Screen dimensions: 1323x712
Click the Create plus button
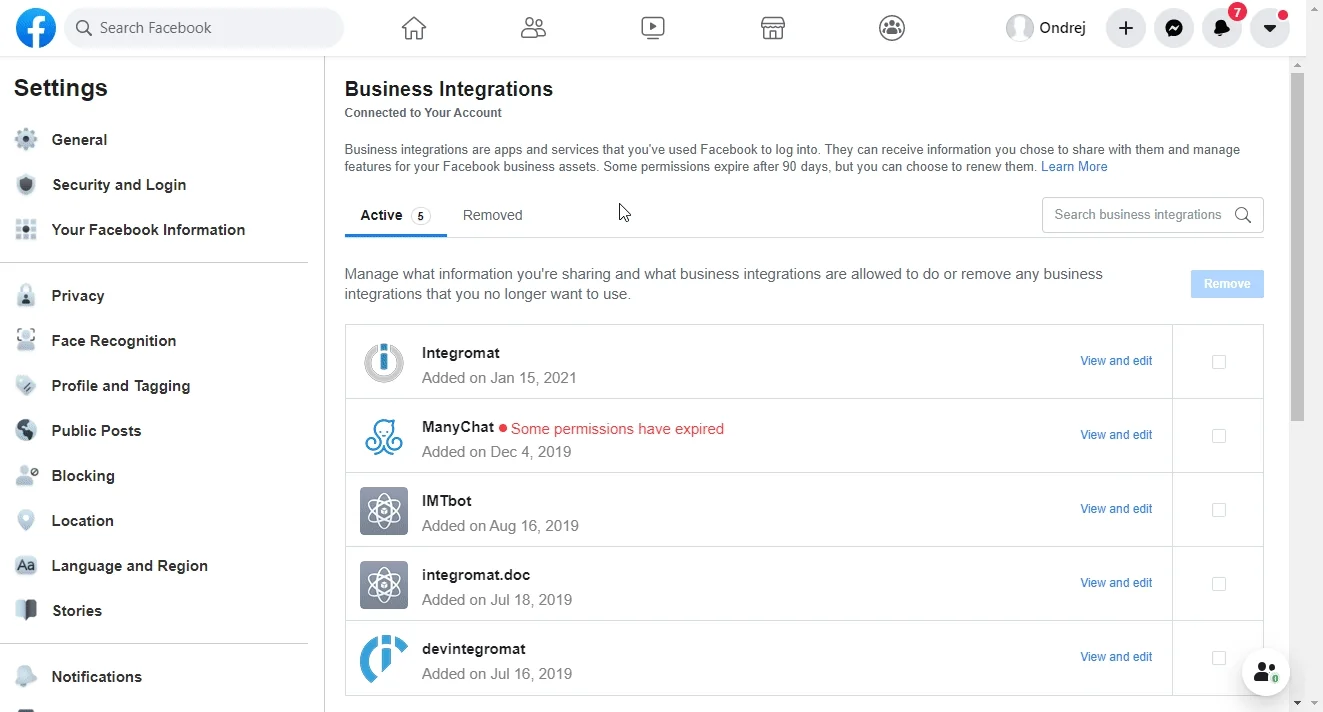pyautogui.click(x=1126, y=28)
